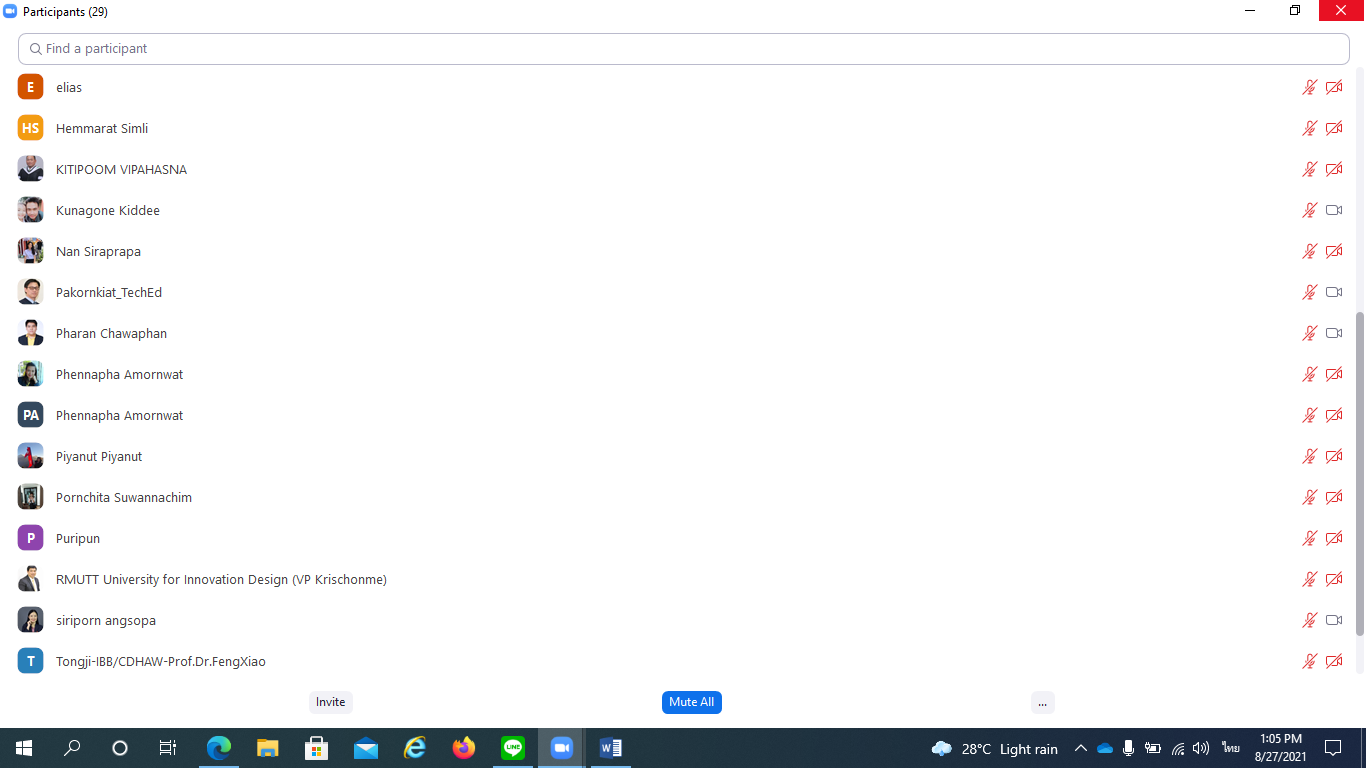Select the participant name Pharan Chawaphan

(x=111, y=333)
